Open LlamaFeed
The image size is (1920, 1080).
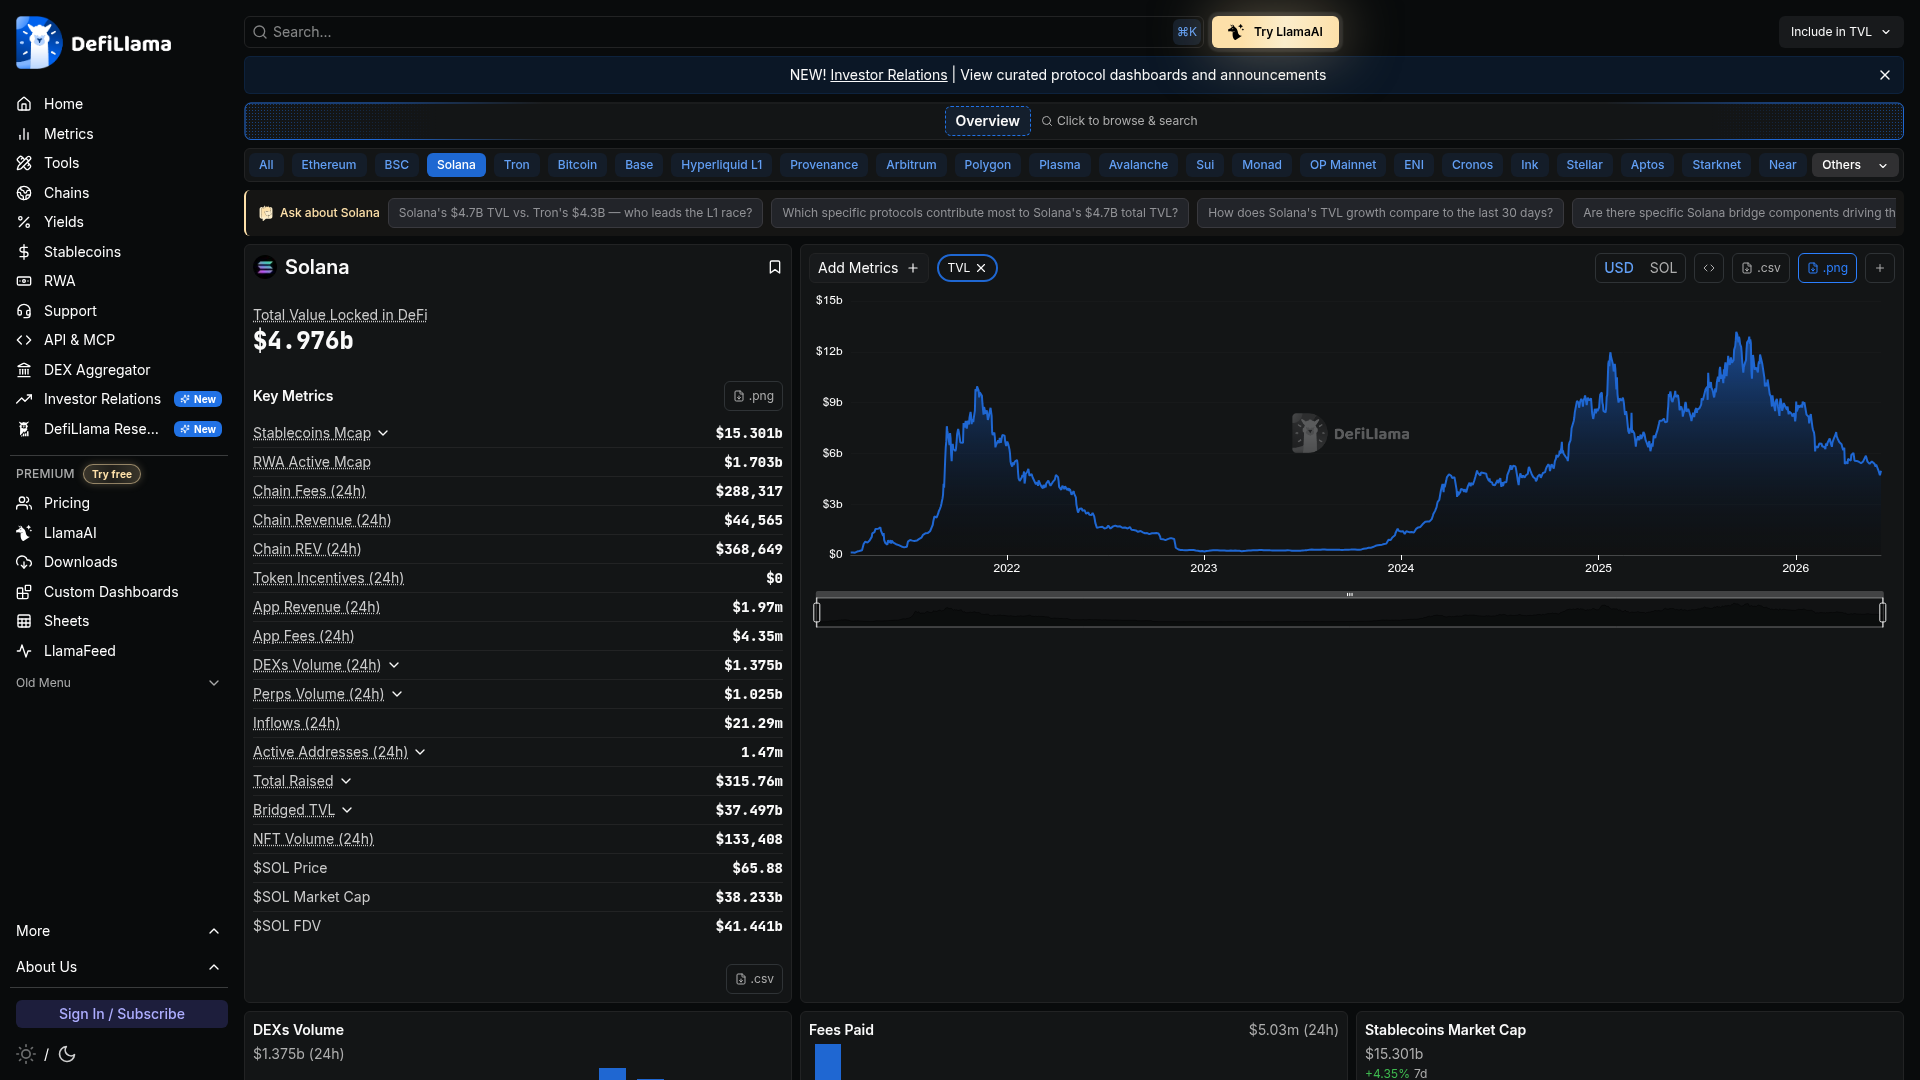(x=79, y=651)
